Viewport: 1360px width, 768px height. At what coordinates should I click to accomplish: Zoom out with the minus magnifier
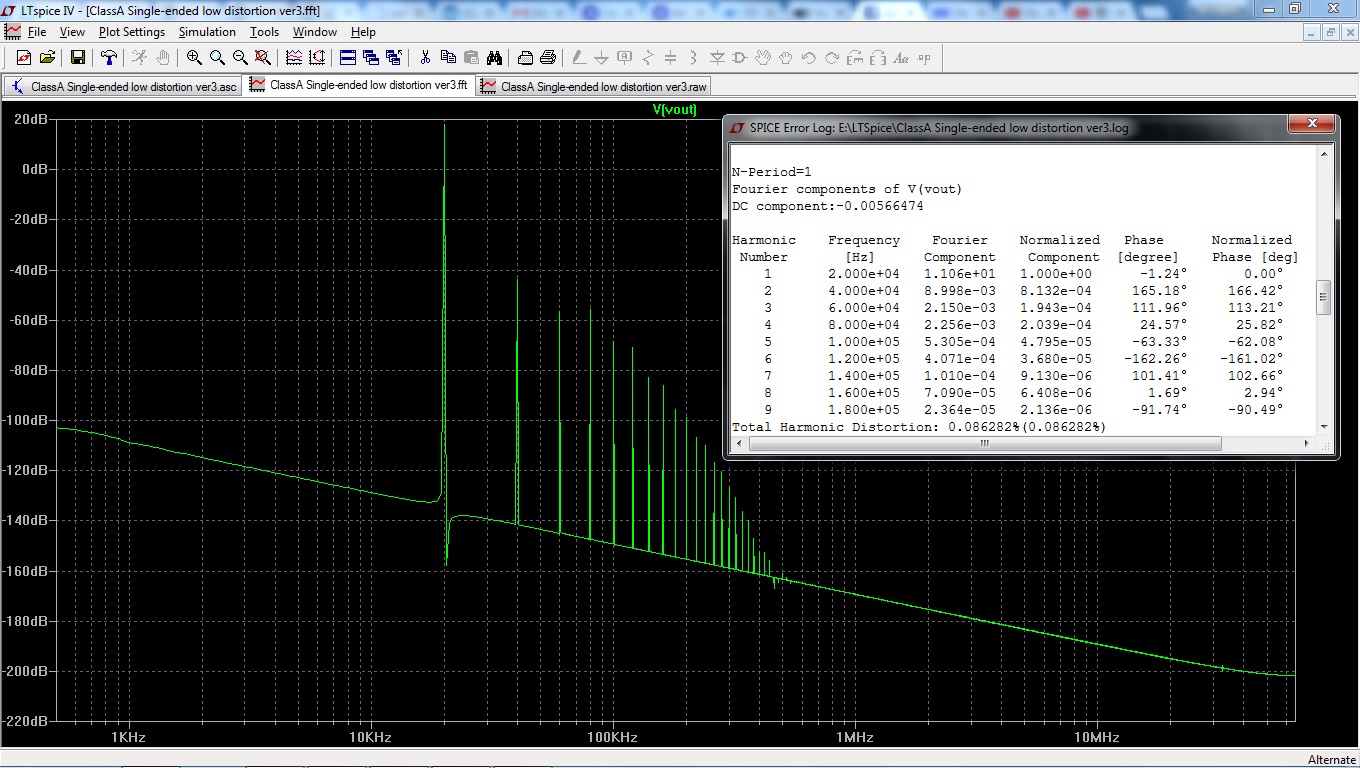pyautogui.click(x=240, y=57)
